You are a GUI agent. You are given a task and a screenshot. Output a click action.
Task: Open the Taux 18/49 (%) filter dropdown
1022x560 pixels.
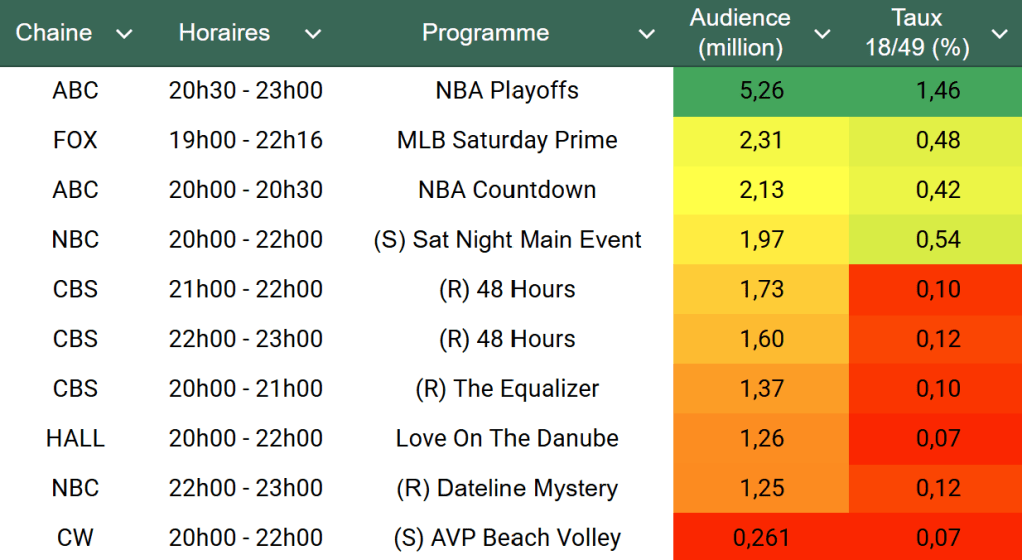pyautogui.click(x=999, y=34)
